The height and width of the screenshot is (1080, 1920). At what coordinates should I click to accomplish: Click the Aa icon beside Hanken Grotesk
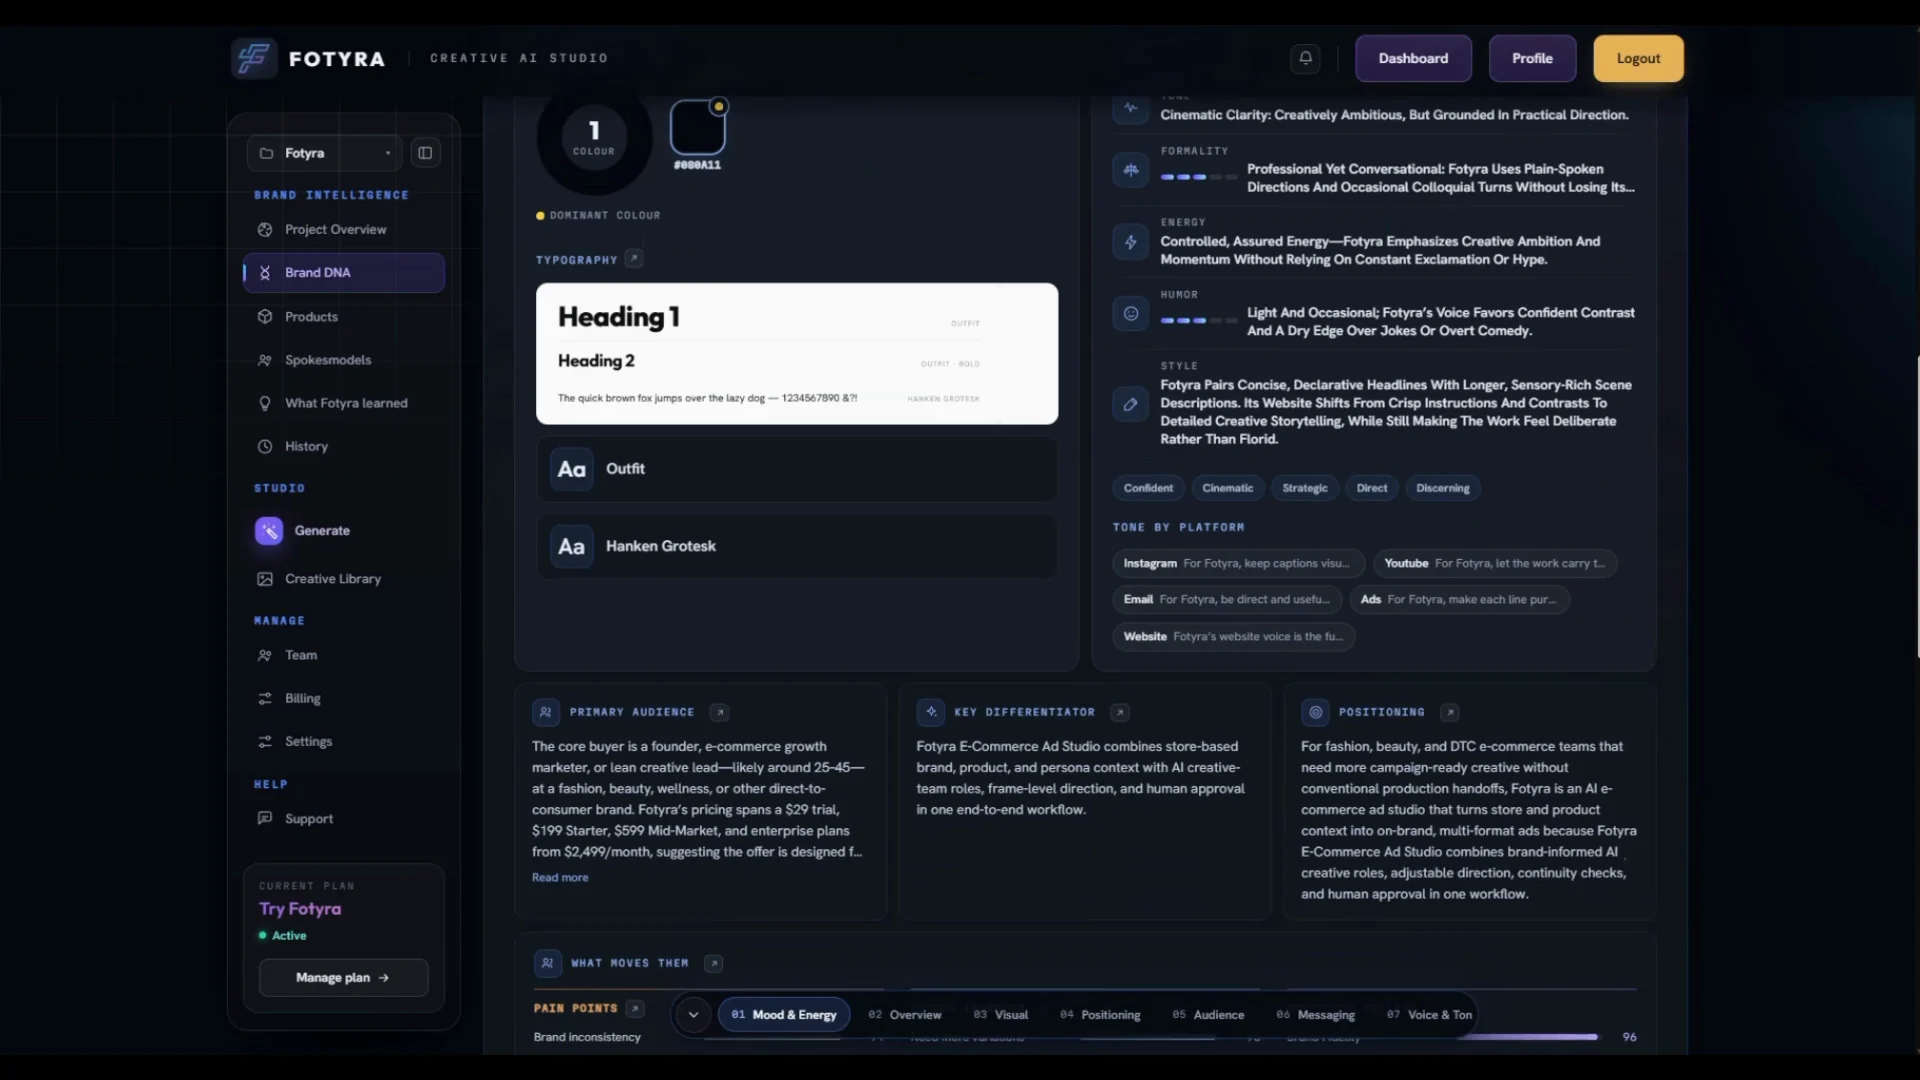click(572, 547)
